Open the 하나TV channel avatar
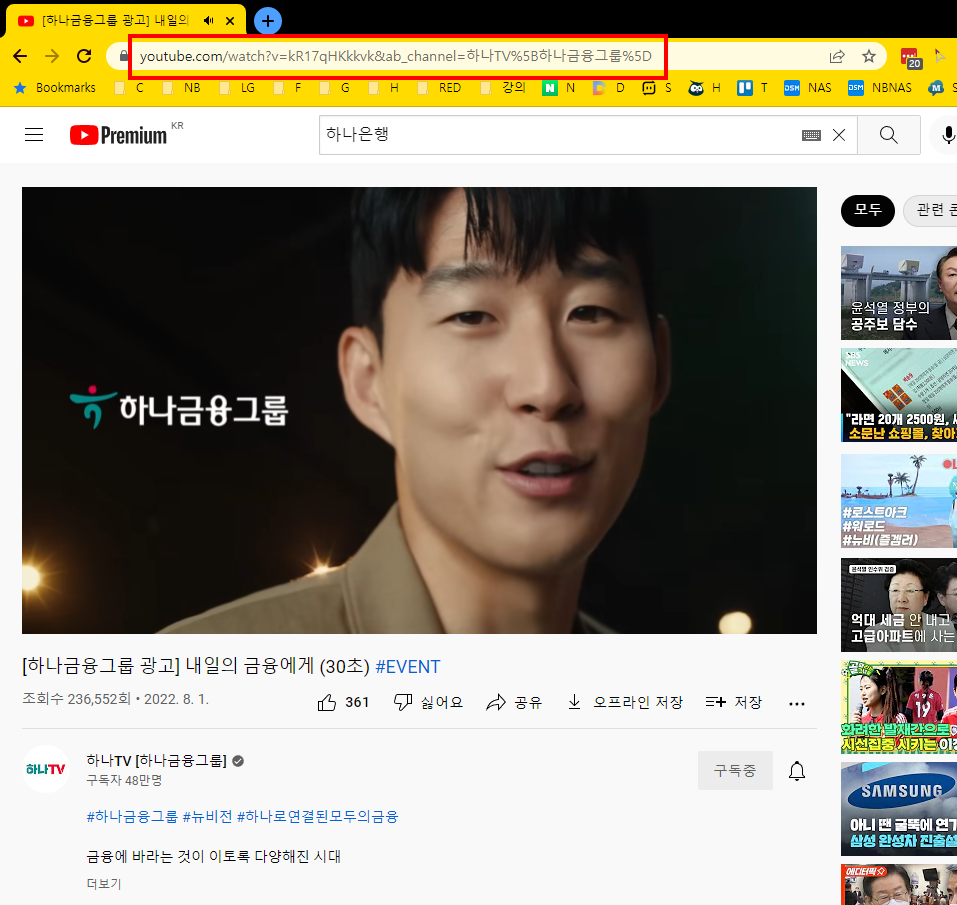Viewport: 957px width, 905px height. 46,769
